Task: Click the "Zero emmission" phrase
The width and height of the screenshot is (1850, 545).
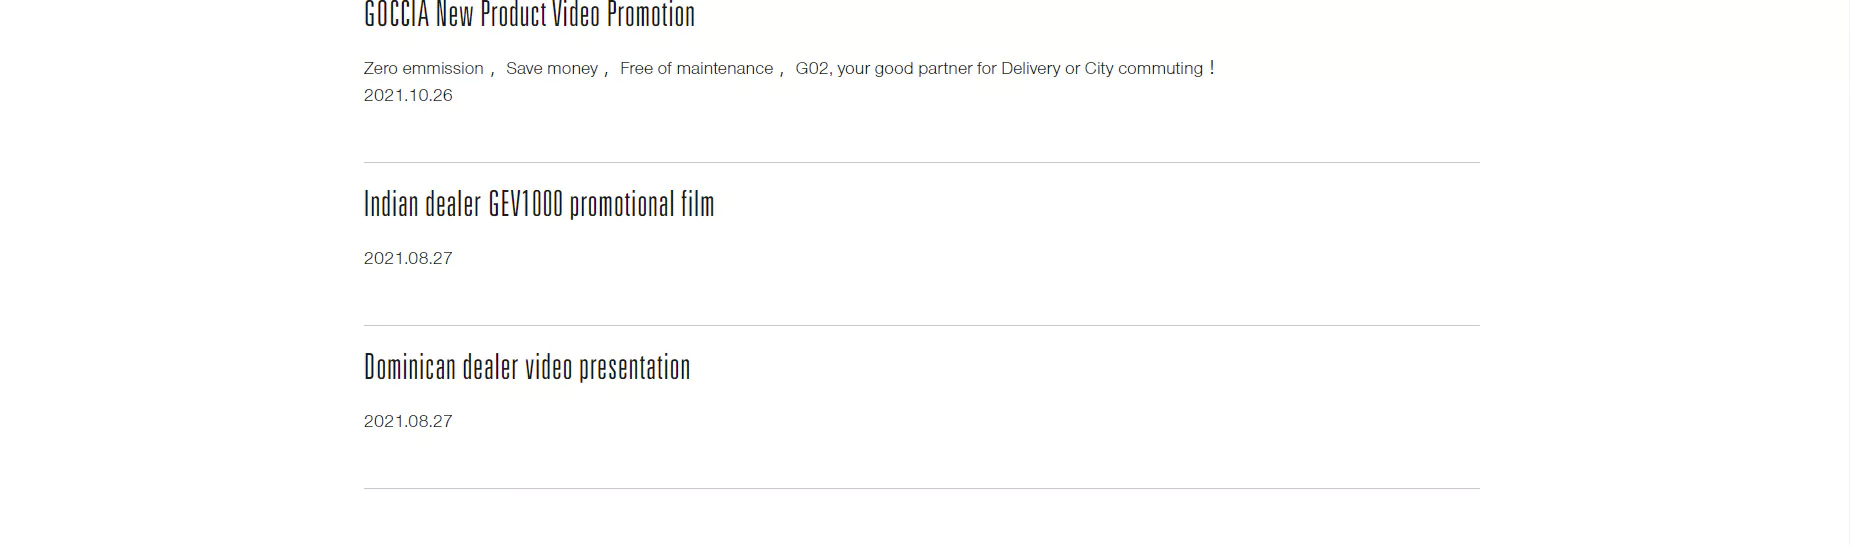Action: tap(424, 68)
